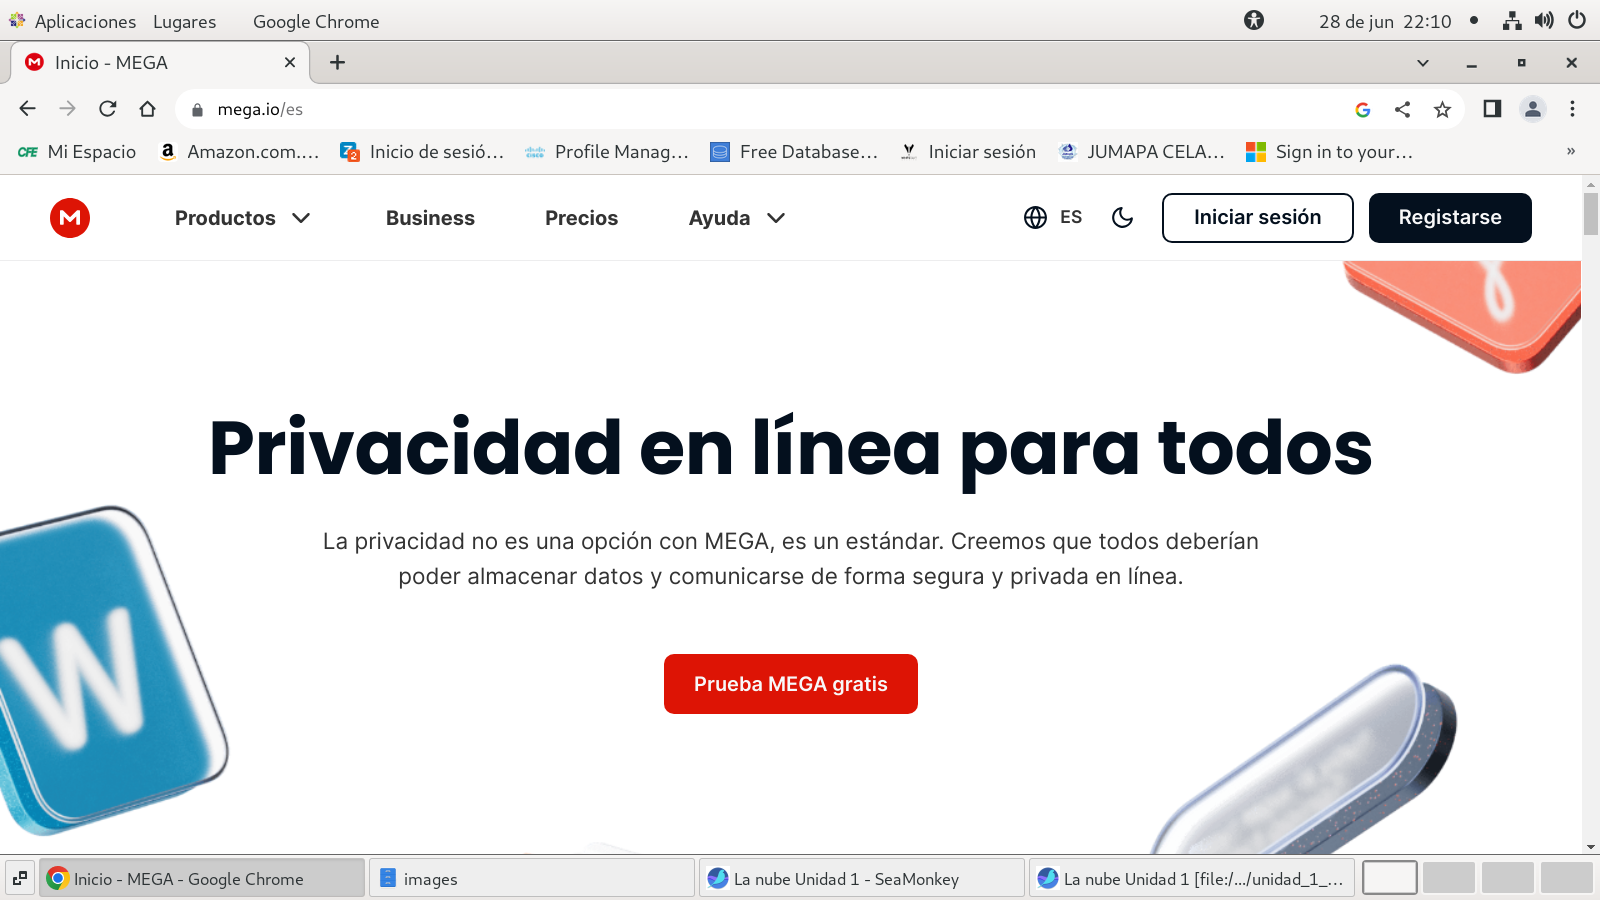Expand the Productos dropdown menu

point(242,218)
